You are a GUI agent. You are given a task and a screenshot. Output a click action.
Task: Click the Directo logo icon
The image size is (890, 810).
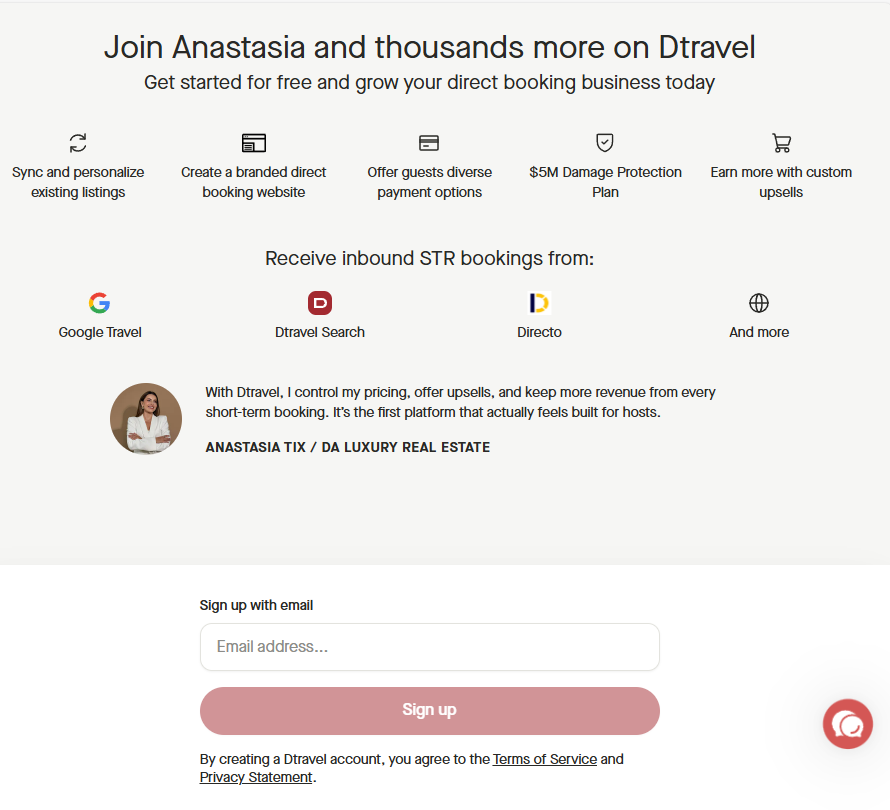click(x=539, y=303)
